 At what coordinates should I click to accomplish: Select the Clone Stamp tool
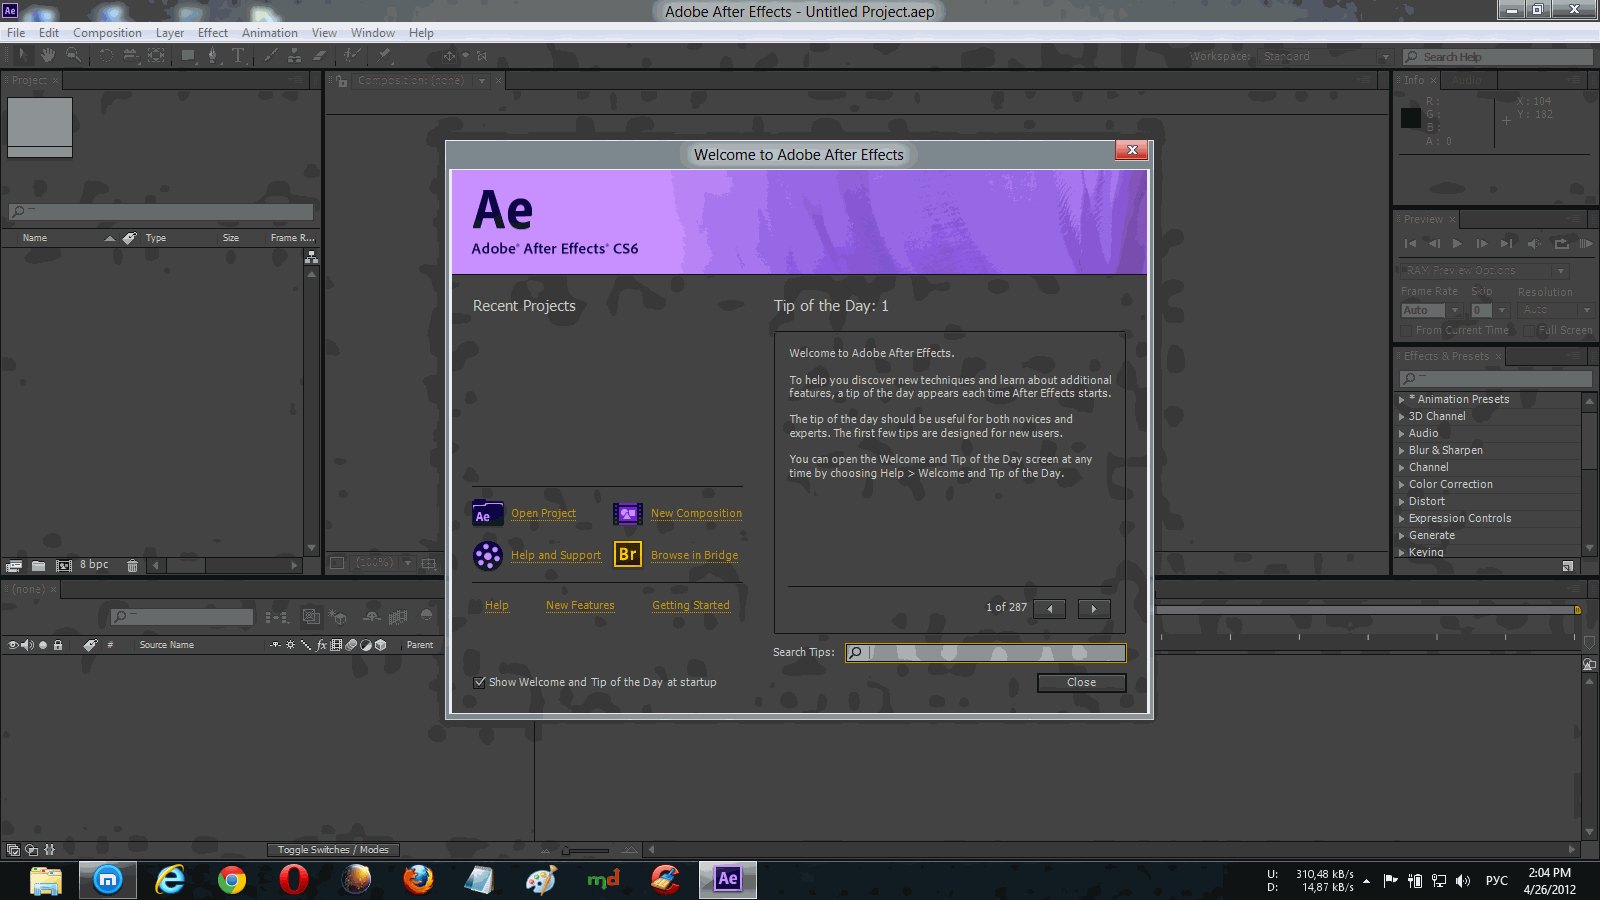[296, 56]
